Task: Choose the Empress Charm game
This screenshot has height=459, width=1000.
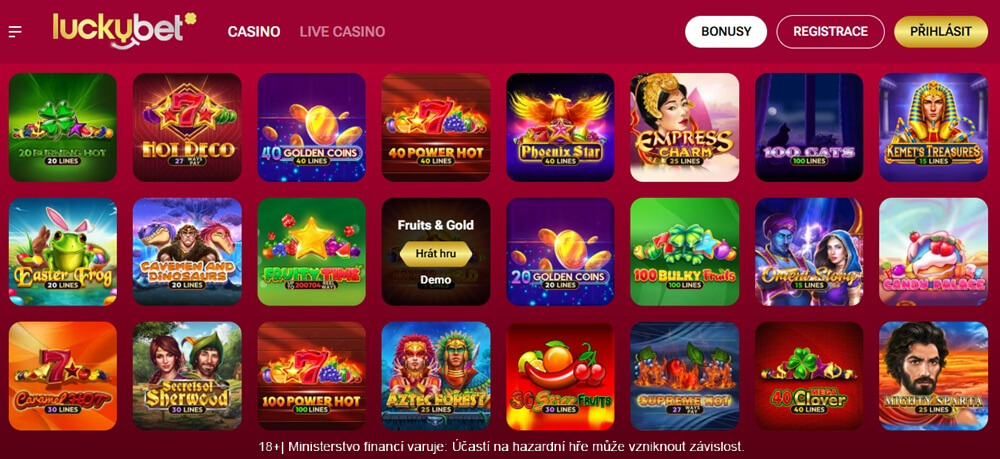Action: click(x=684, y=128)
